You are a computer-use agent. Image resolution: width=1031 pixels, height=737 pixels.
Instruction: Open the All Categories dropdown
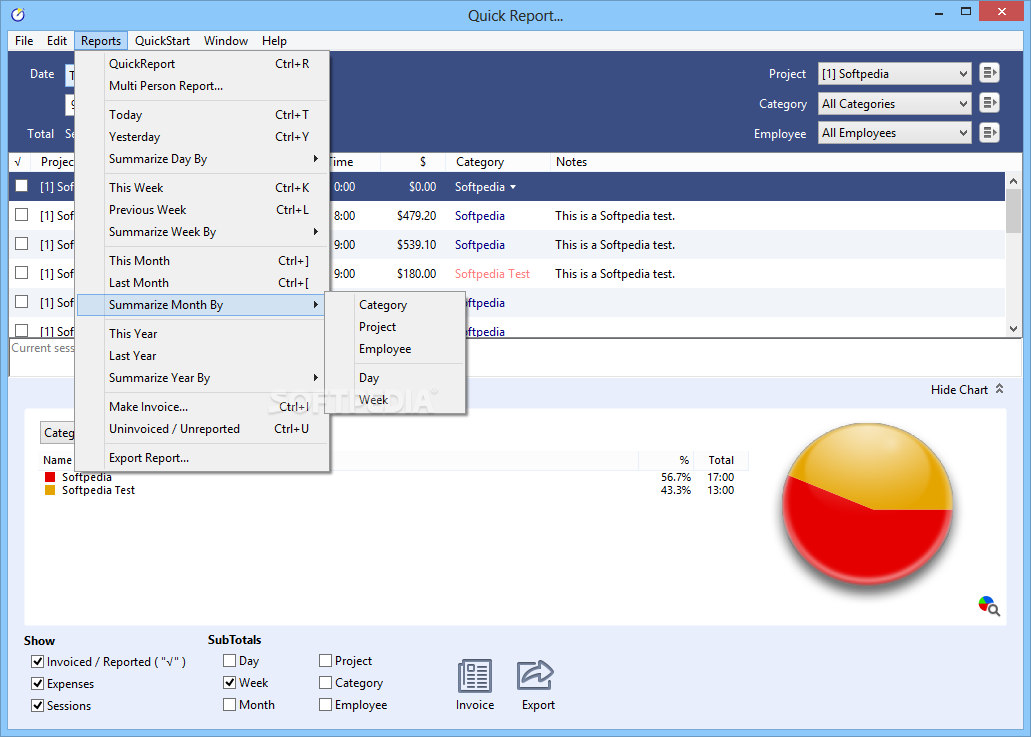coord(894,103)
